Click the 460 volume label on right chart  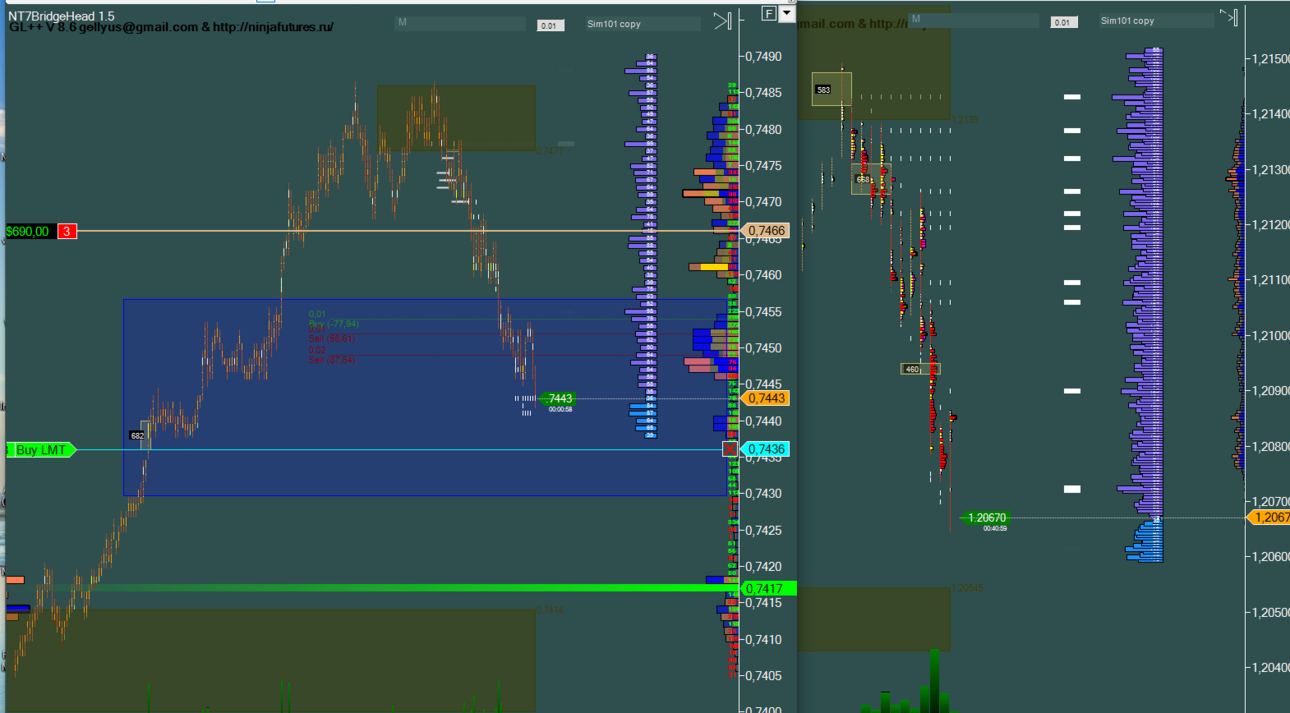pyautogui.click(x=912, y=369)
